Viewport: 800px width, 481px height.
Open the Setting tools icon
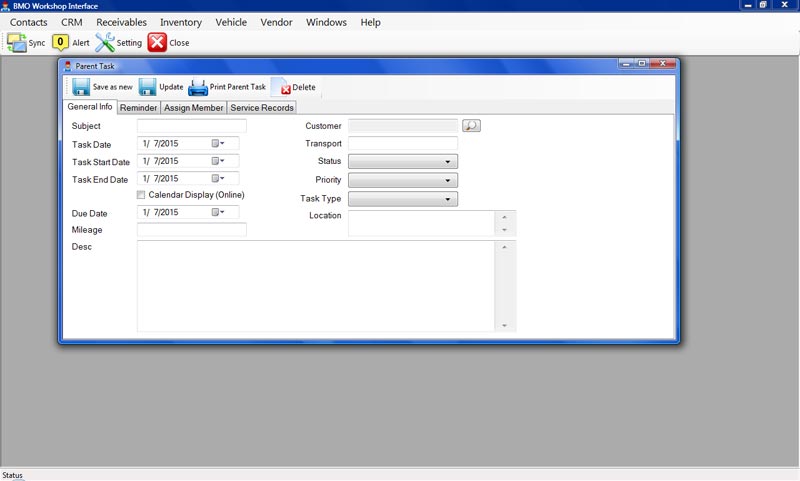pyautogui.click(x=105, y=43)
